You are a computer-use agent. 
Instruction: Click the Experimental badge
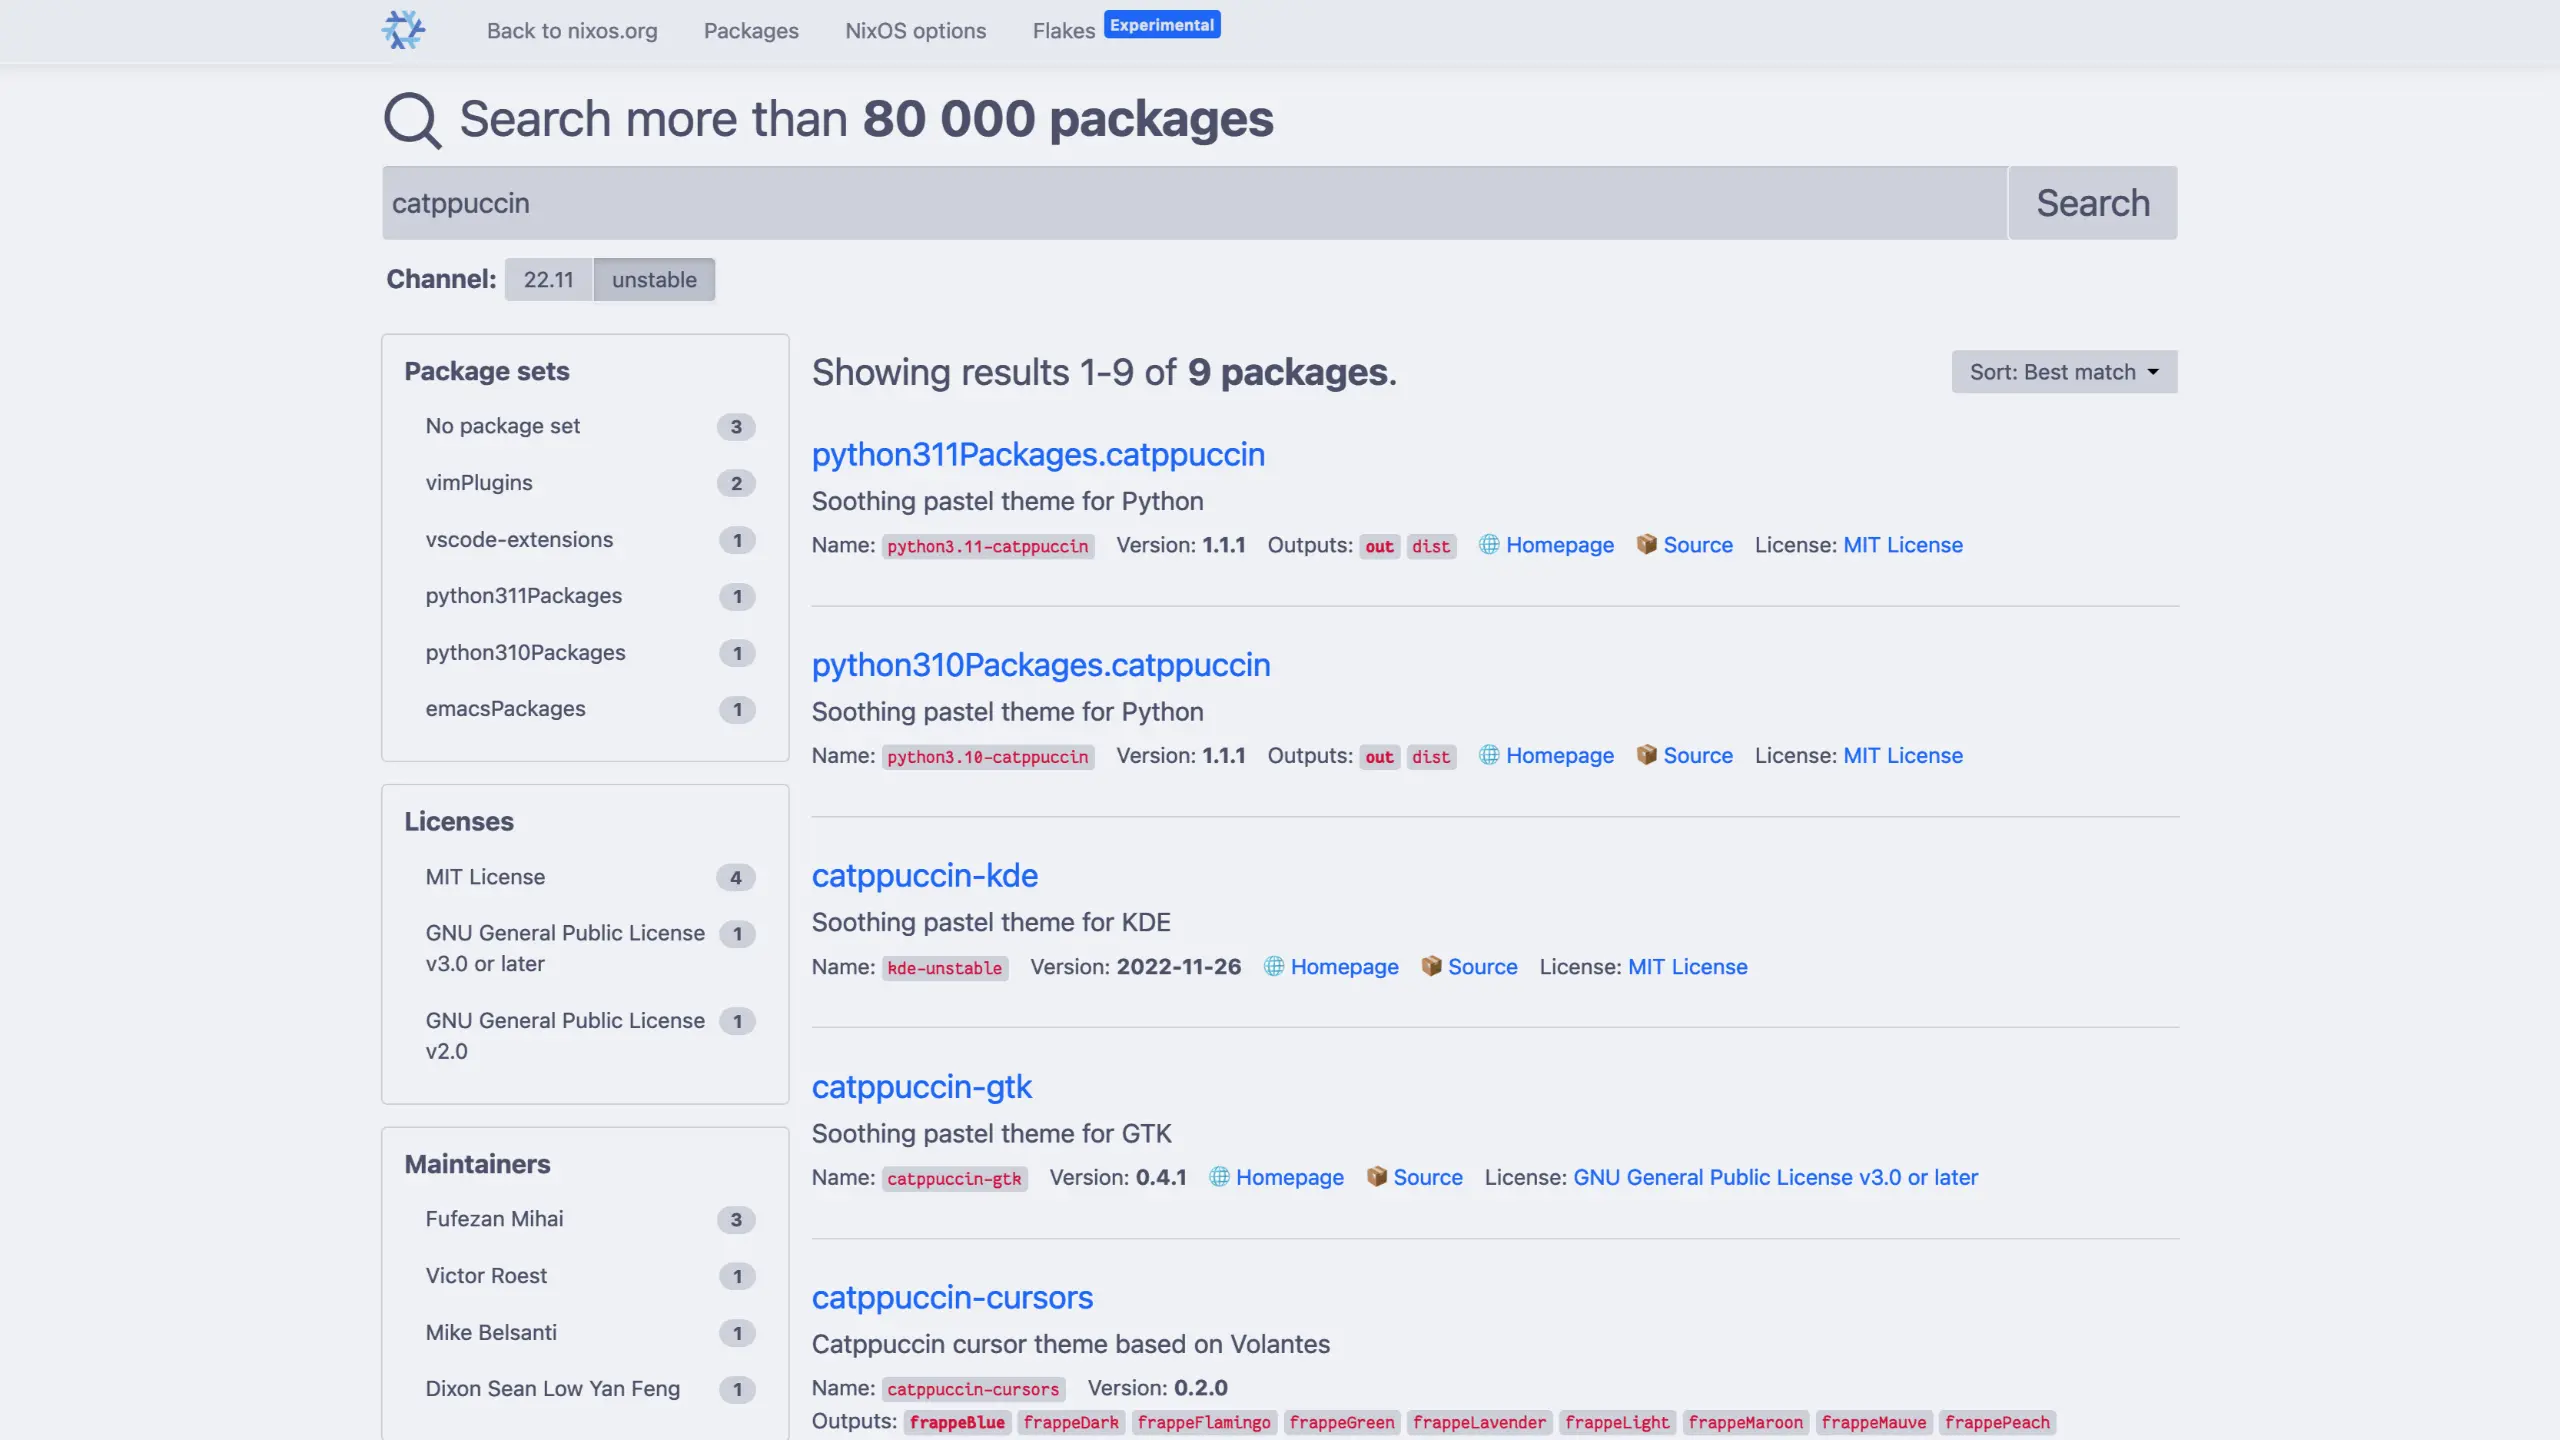point(1162,25)
